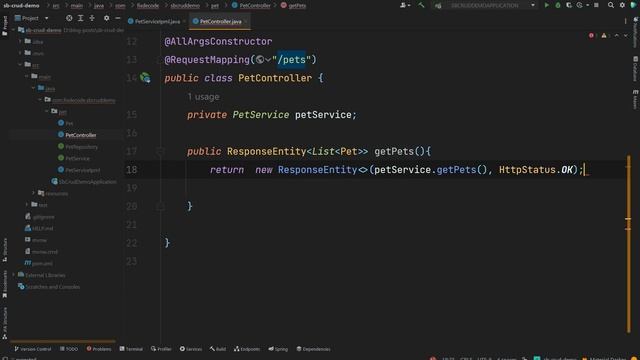
Task: Click the warning indicator in editor corner
Action: coord(604,36)
